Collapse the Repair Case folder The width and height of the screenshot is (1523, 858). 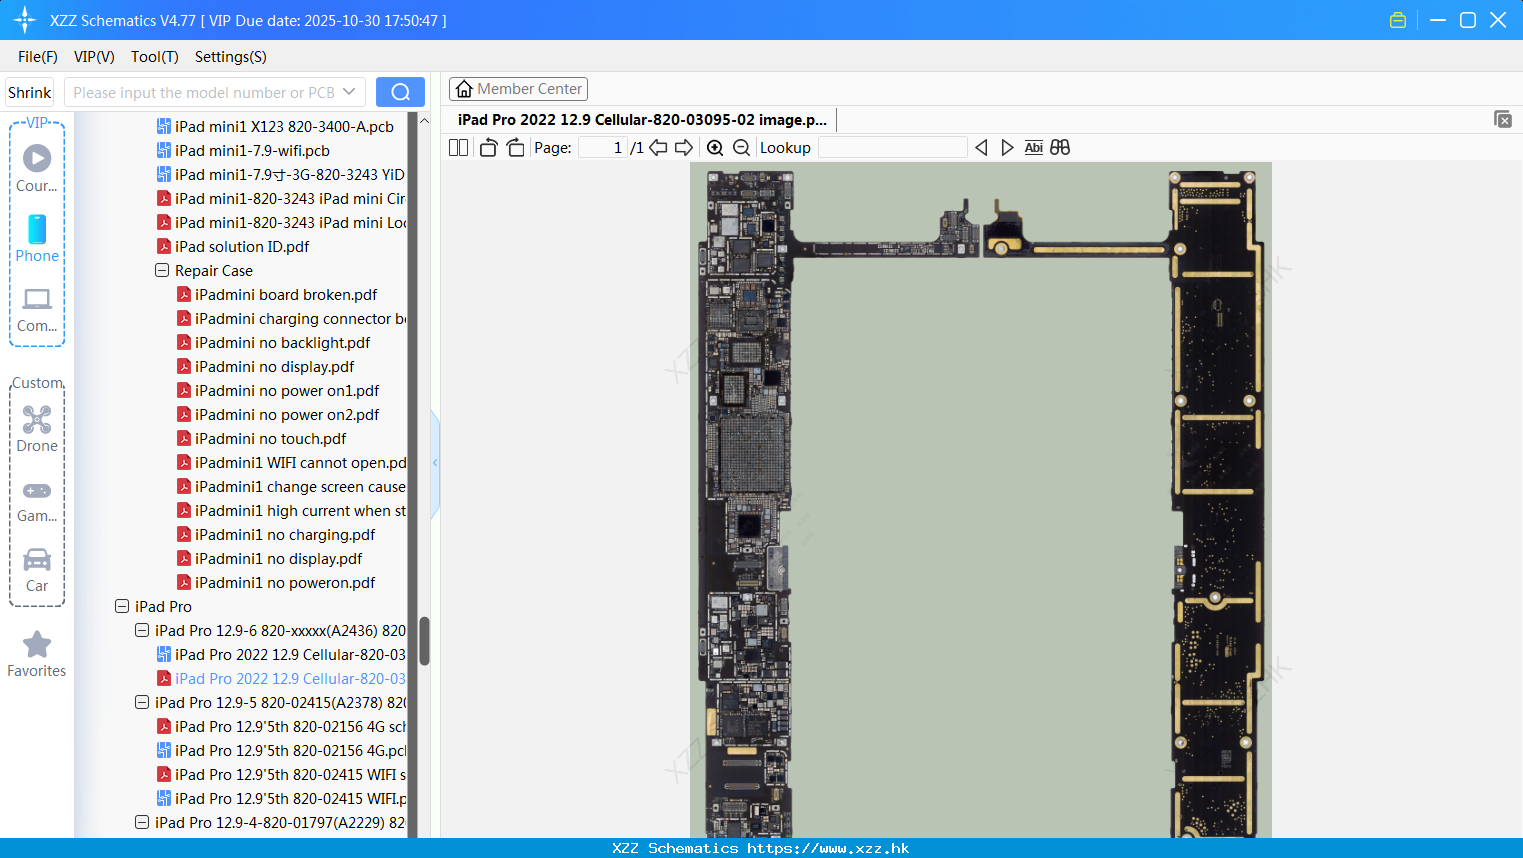(162, 271)
